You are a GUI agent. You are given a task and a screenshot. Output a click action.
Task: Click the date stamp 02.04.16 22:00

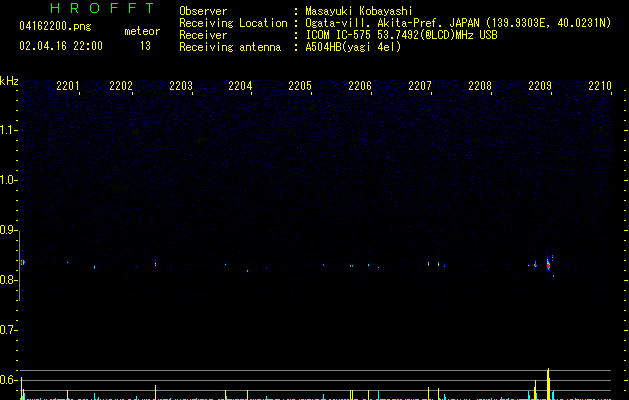[x=61, y=46]
